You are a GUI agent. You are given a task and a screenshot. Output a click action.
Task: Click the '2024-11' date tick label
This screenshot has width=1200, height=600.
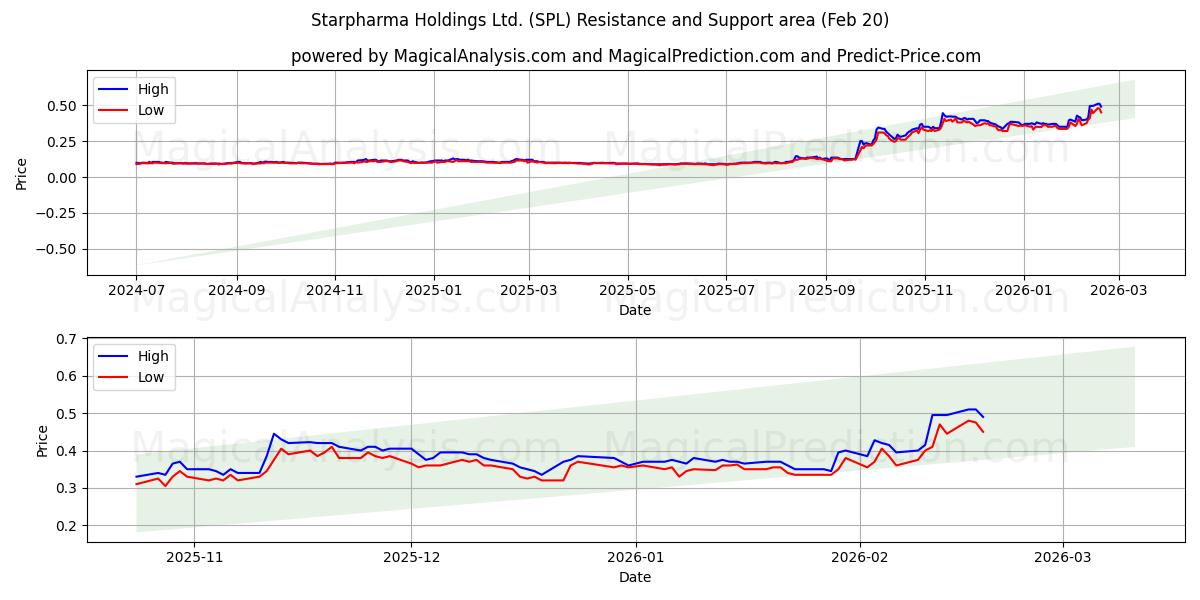[x=335, y=290]
